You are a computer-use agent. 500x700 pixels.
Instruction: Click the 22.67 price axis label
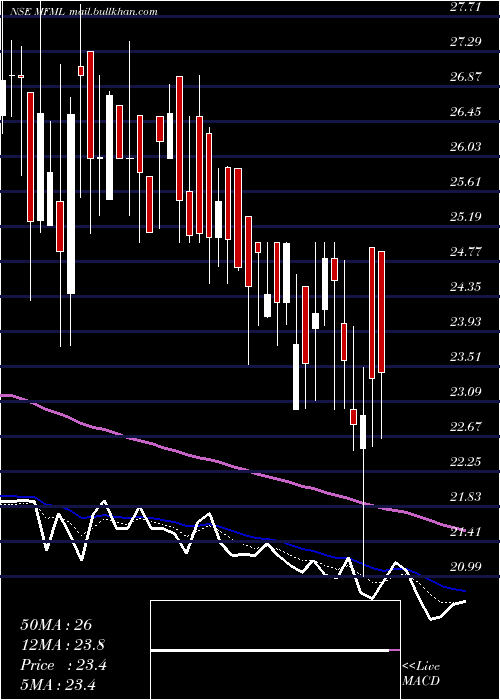(466, 426)
